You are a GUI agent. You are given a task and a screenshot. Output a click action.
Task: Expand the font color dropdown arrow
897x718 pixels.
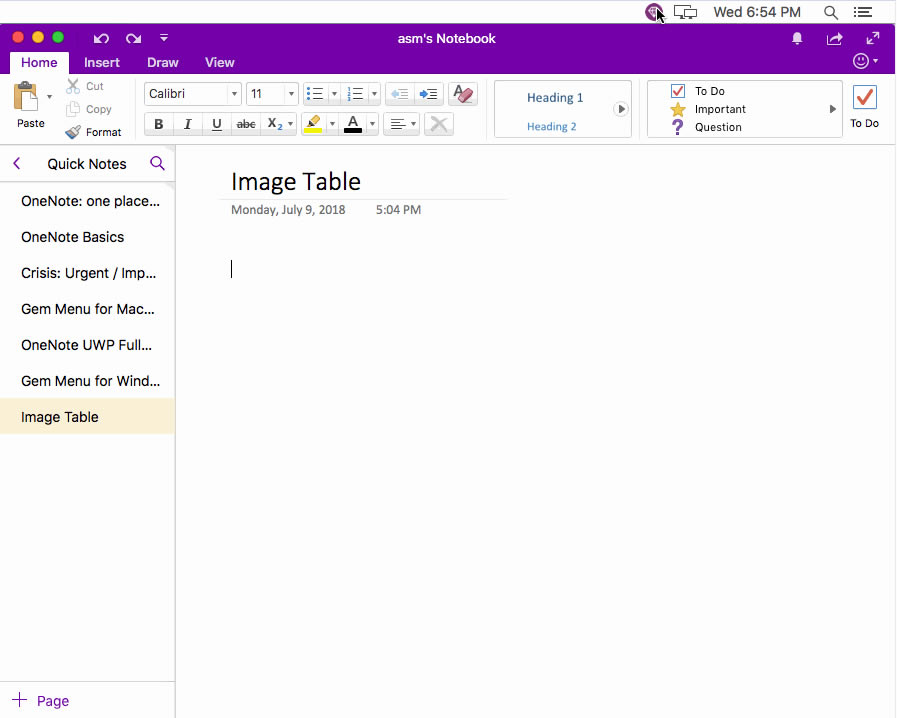[371, 124]
